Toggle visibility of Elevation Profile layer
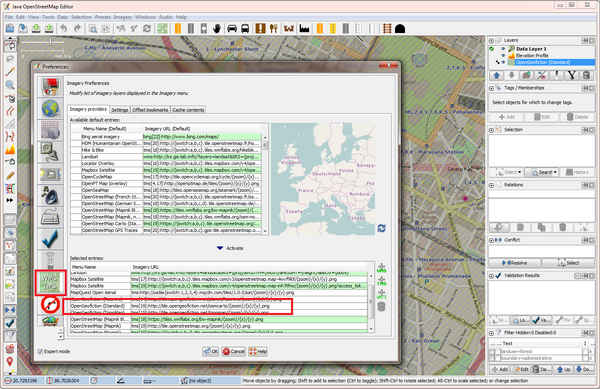 point(503,55)
